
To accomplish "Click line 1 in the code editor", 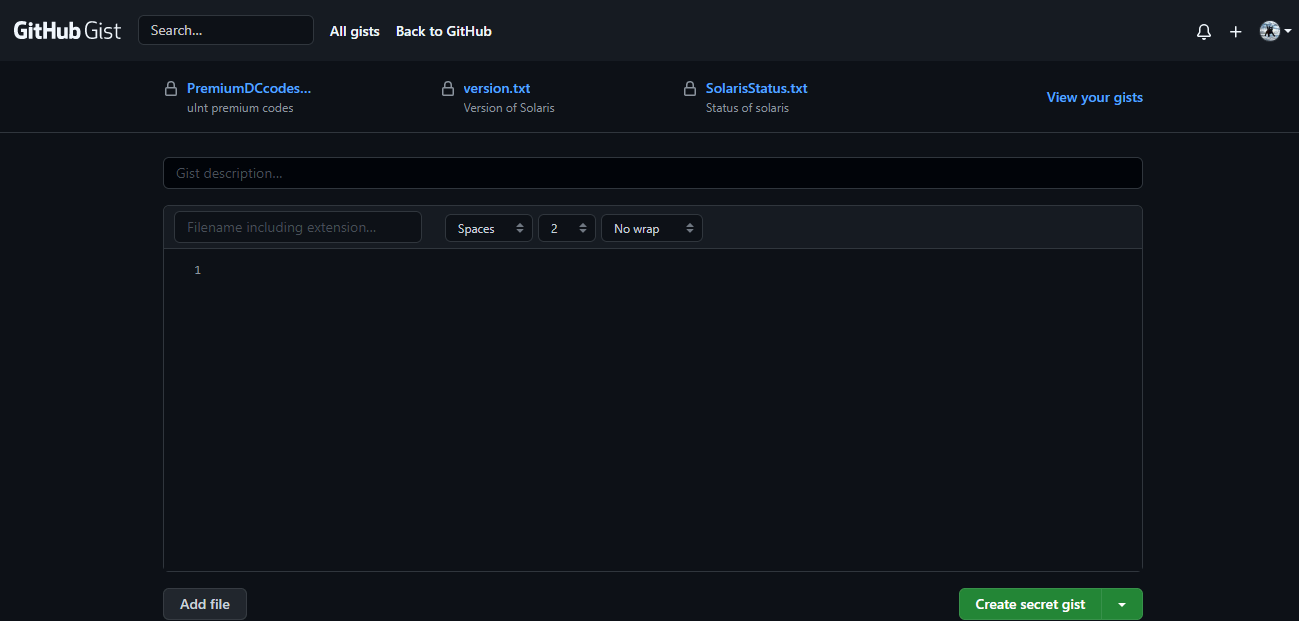I will point(670,270).
